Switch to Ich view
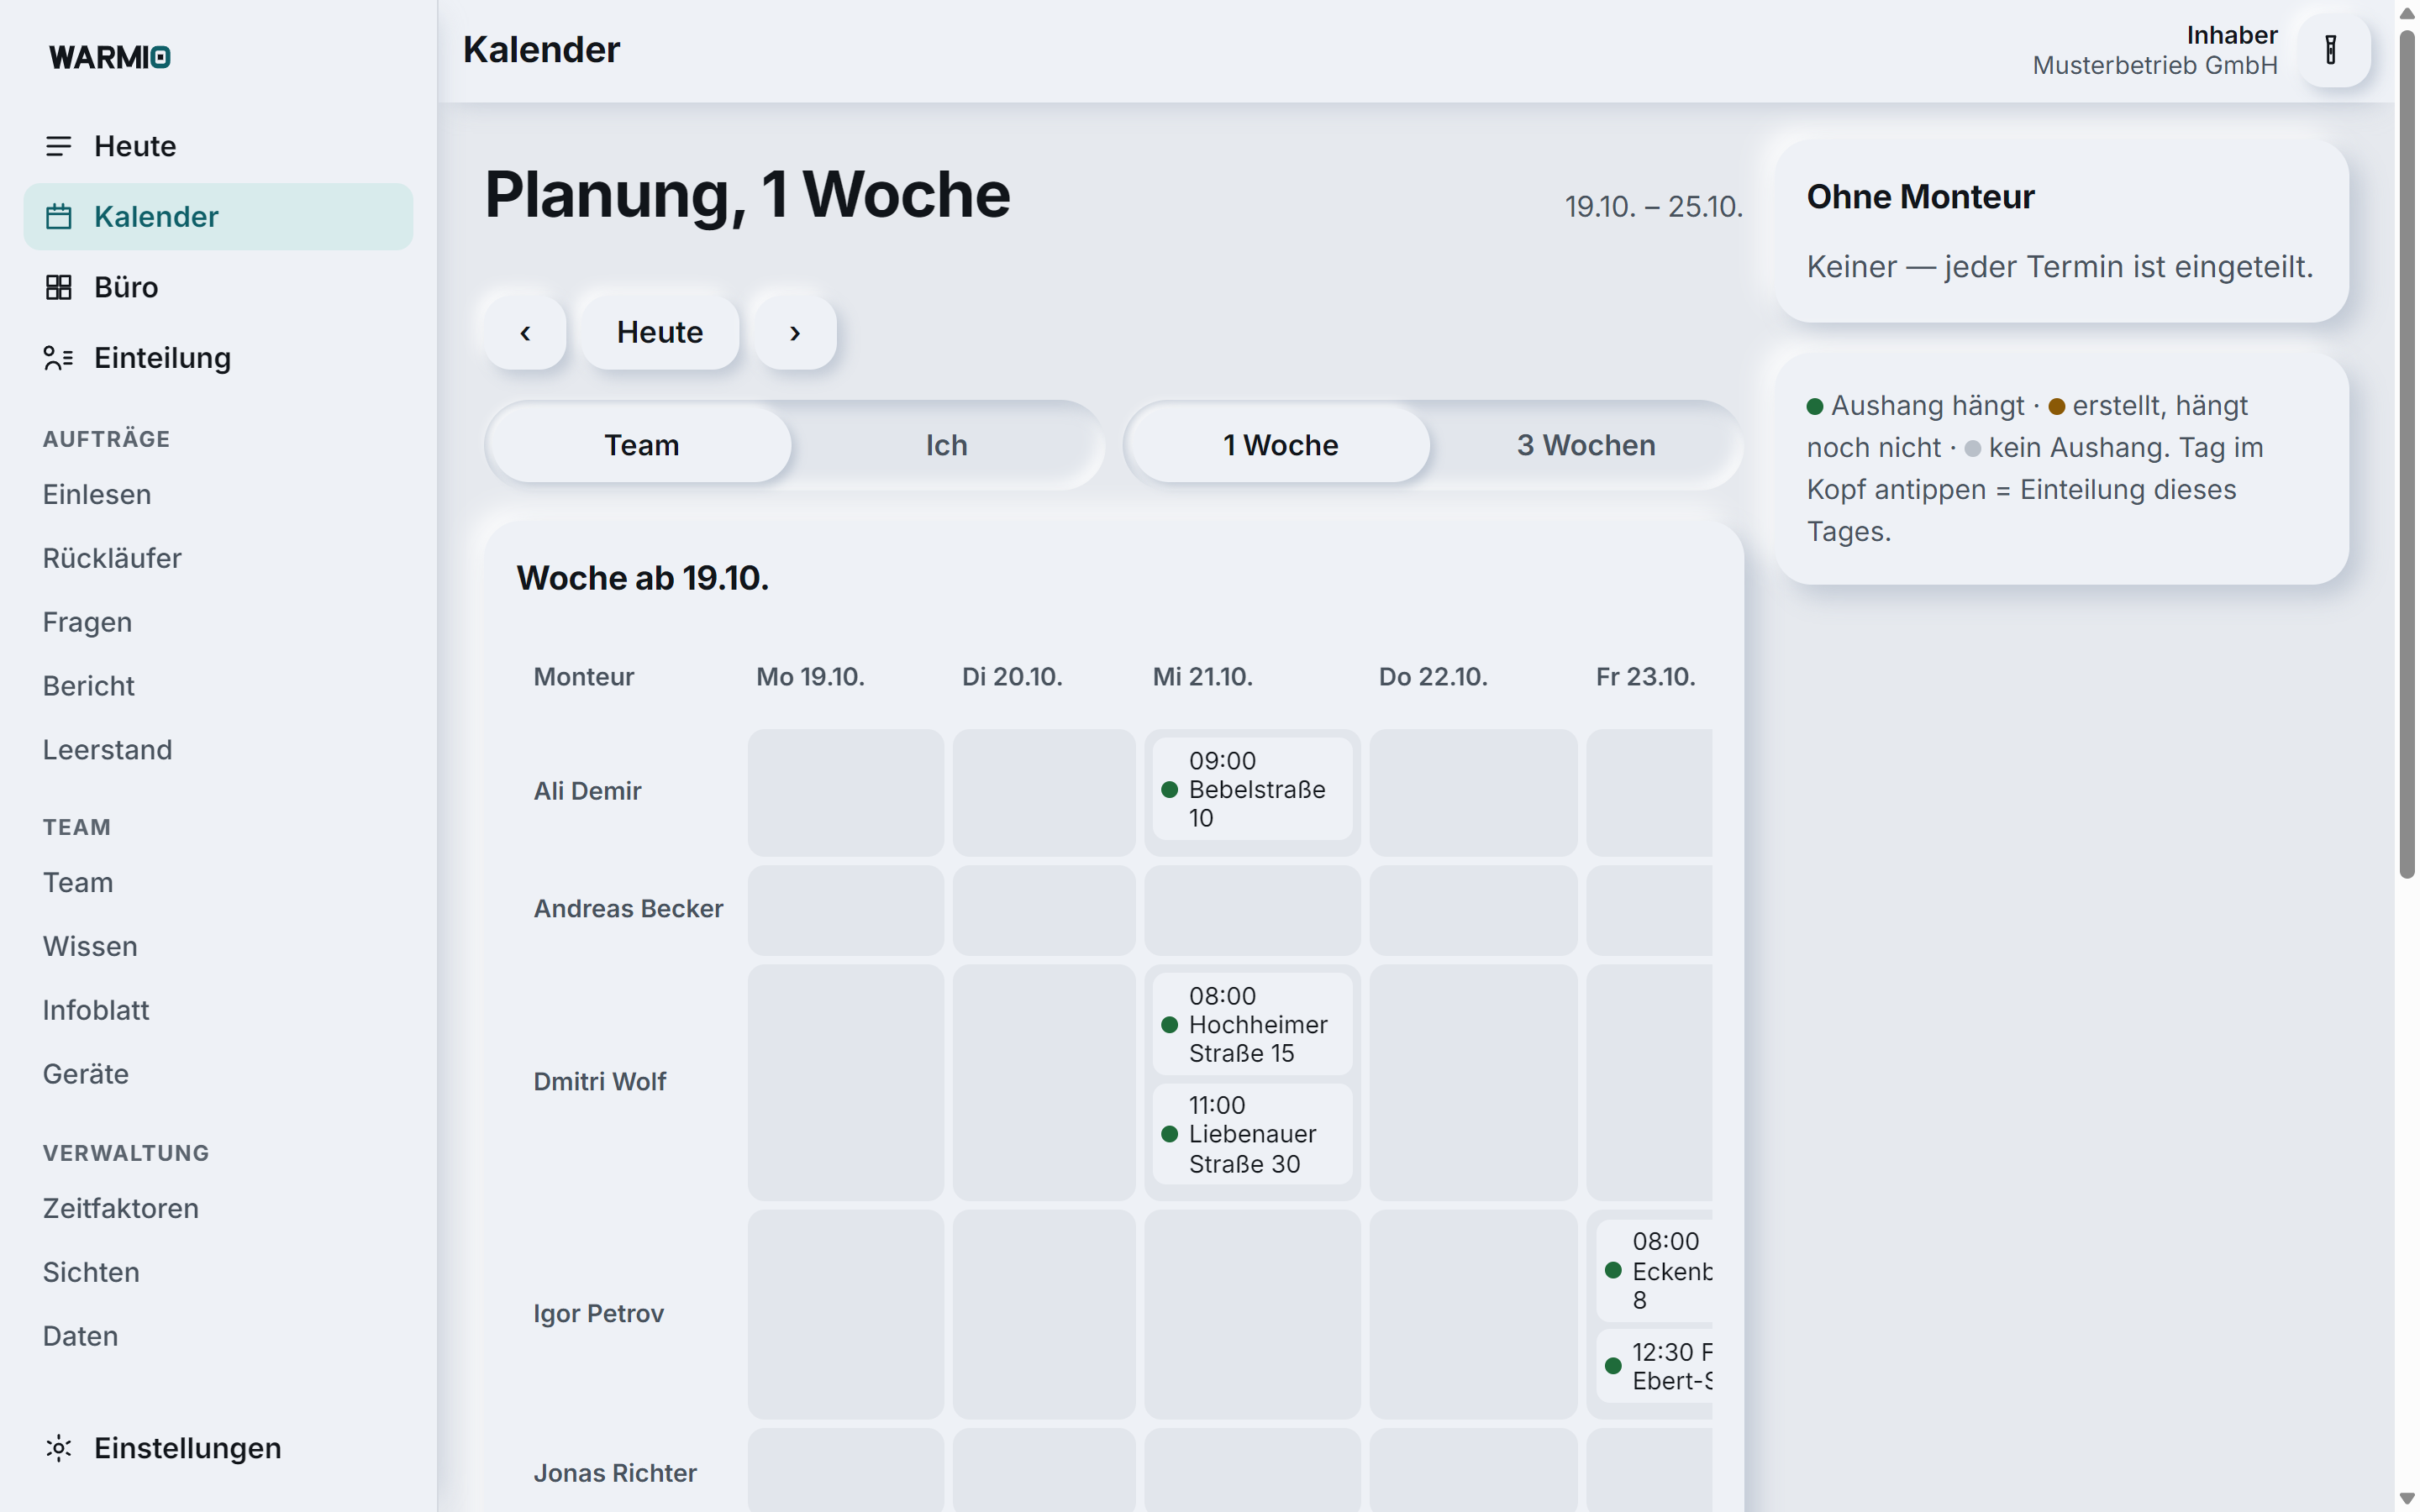 point(946,445)
